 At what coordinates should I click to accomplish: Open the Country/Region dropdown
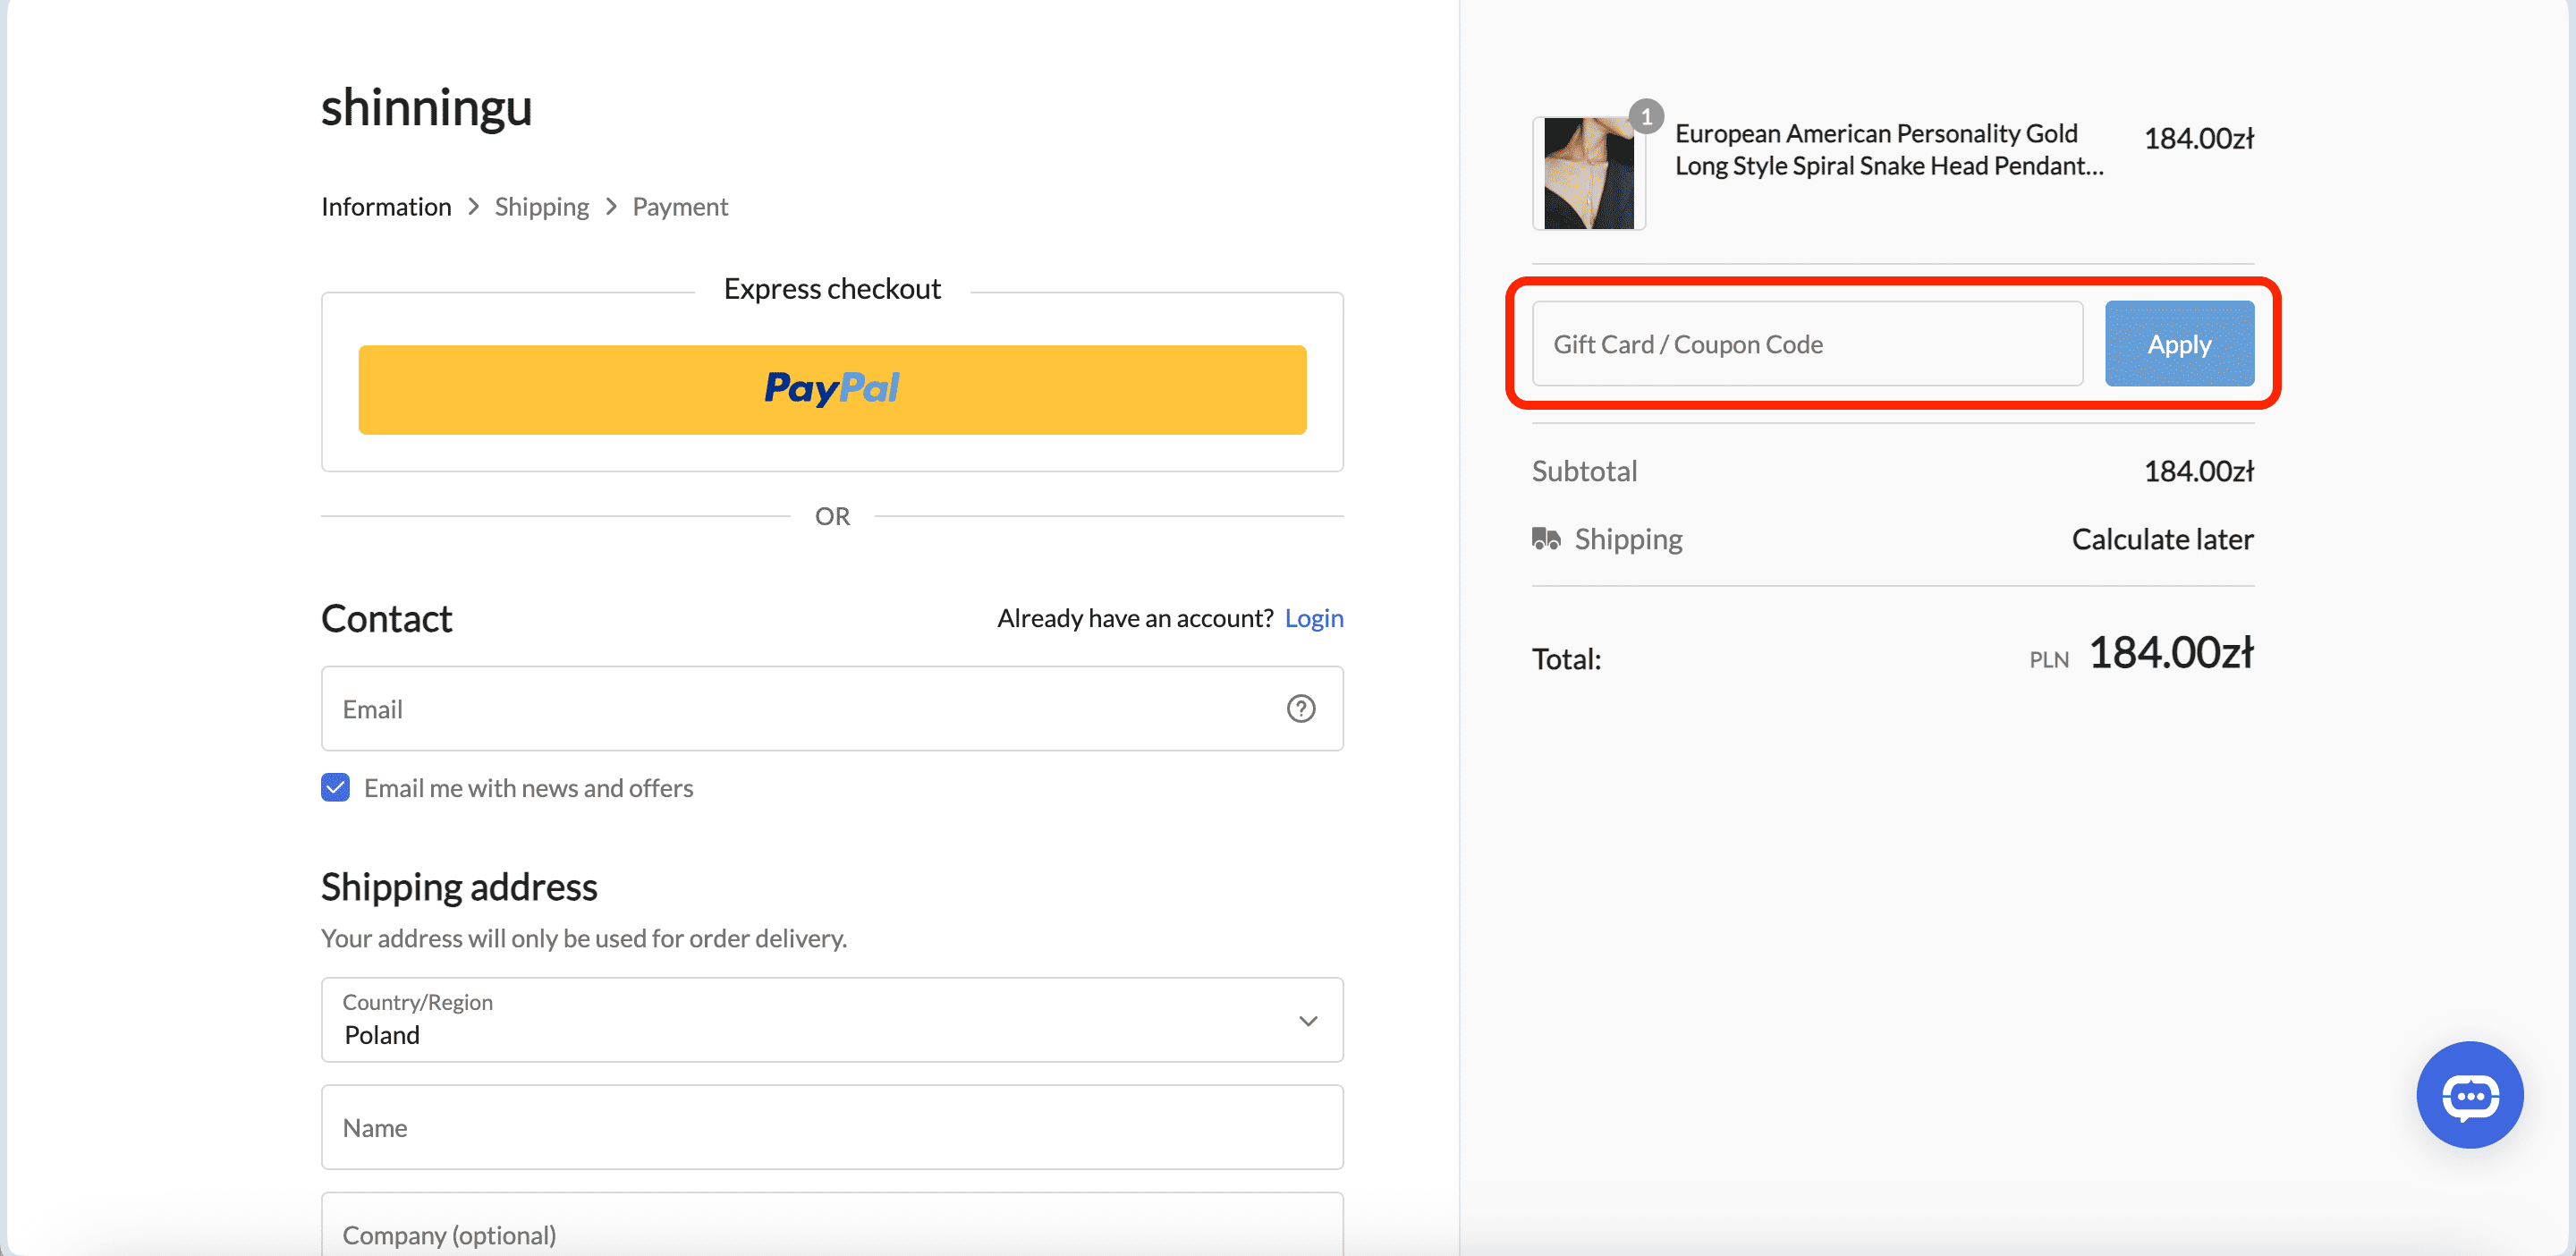point(832,1020)
